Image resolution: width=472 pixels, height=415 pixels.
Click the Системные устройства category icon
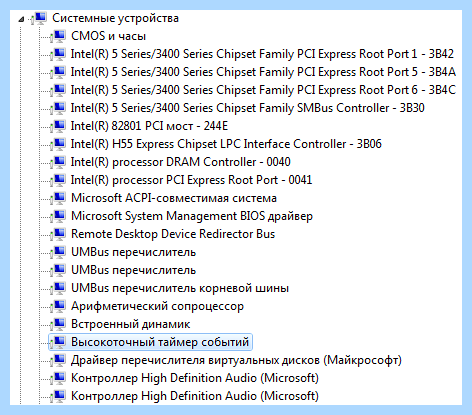(39, 18)
